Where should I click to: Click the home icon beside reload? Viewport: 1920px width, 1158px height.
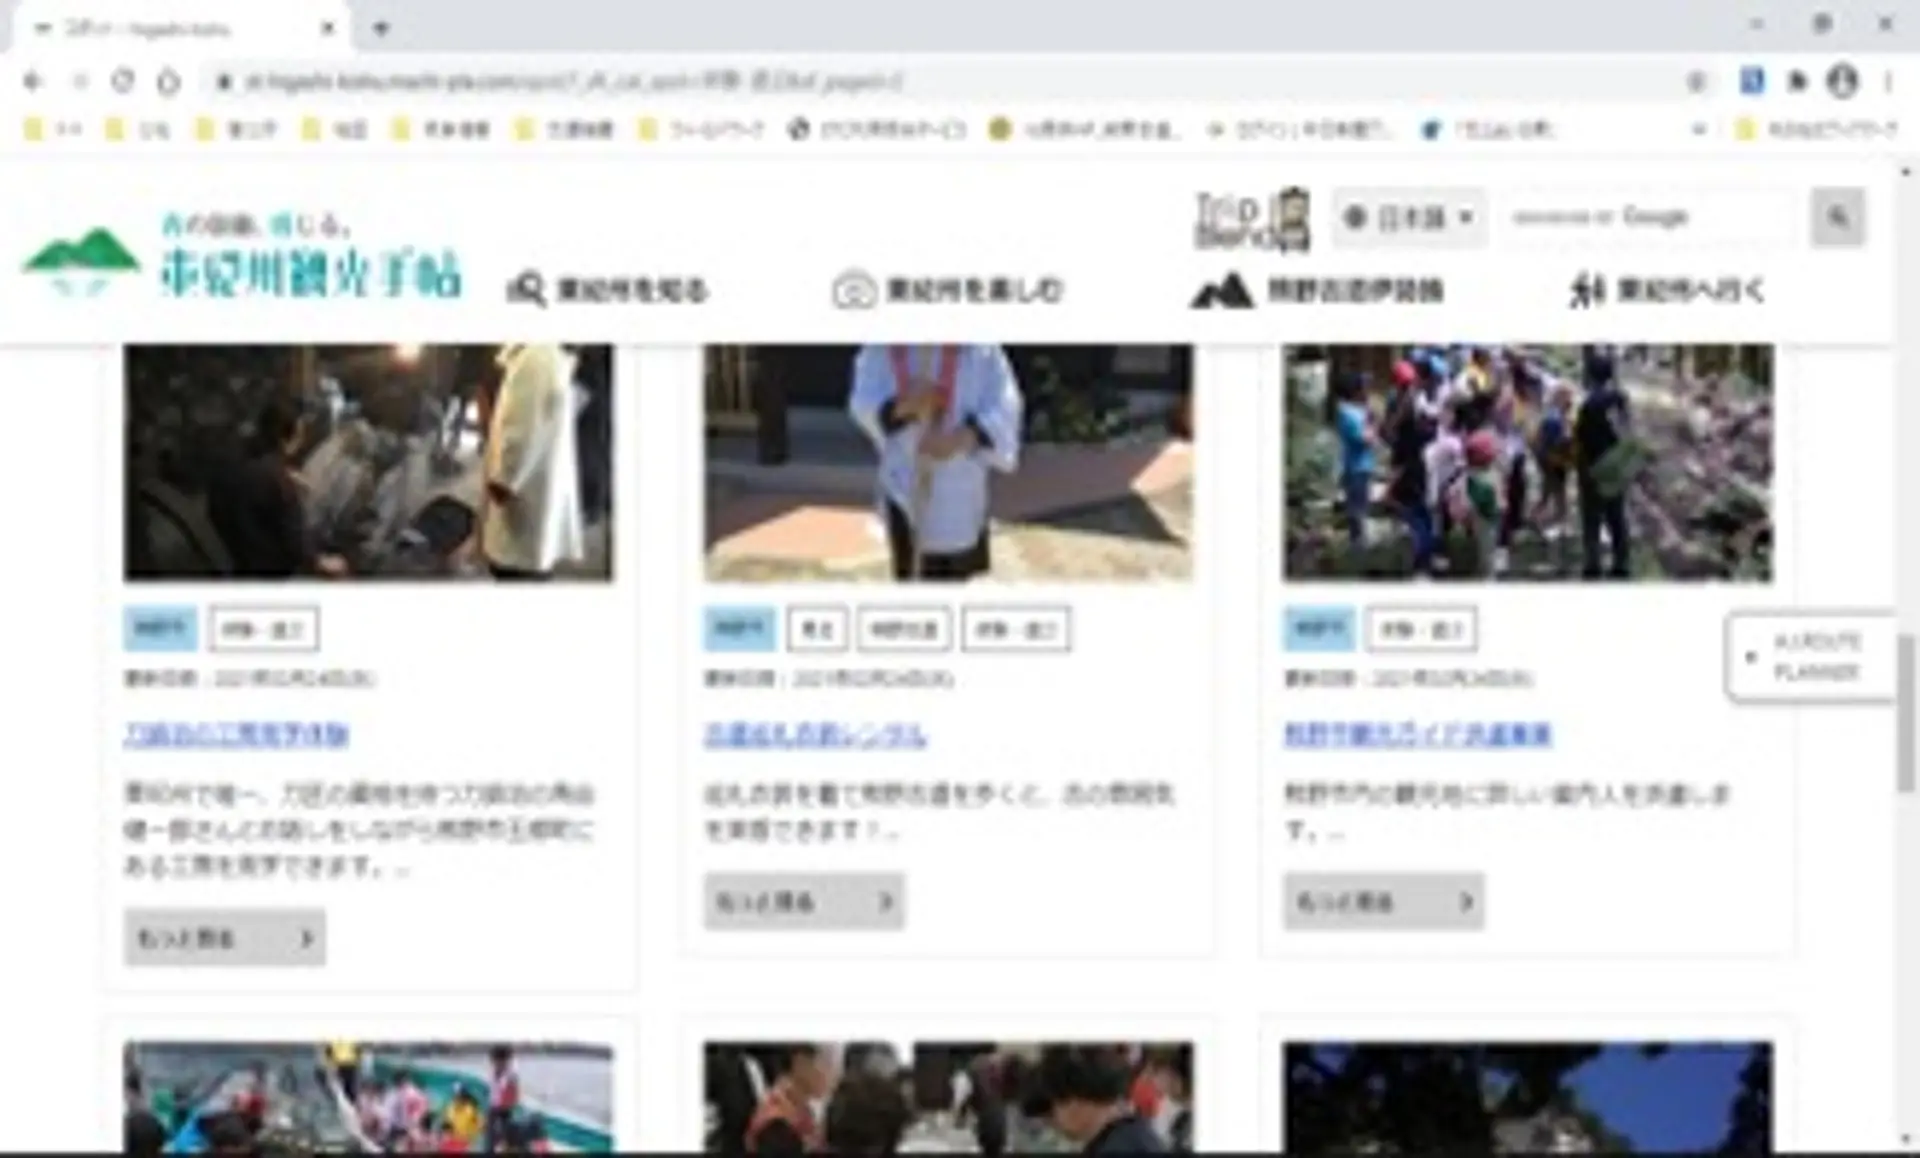pyautogui.click(x=168, y=81)
